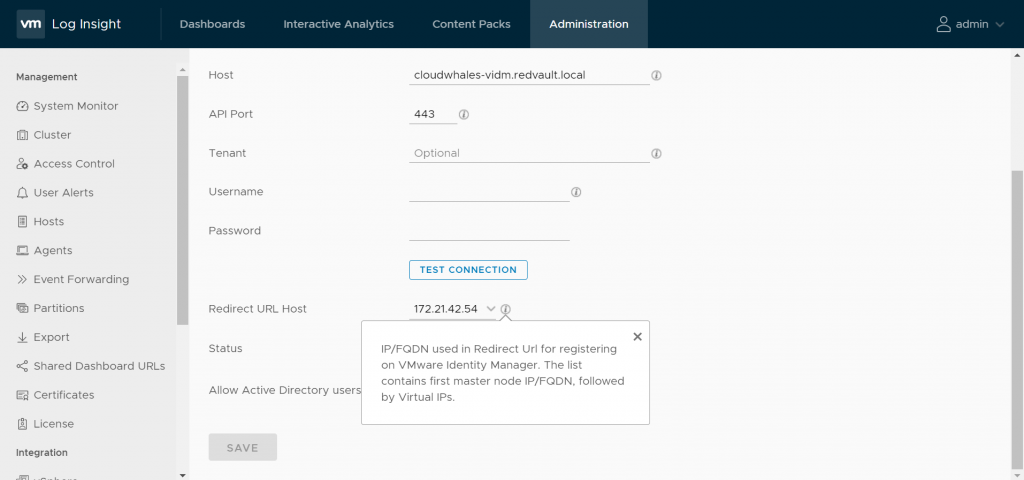Click the API Port input field
The height and width of the screenshot is (480, 1024).
tap(433, 114)
